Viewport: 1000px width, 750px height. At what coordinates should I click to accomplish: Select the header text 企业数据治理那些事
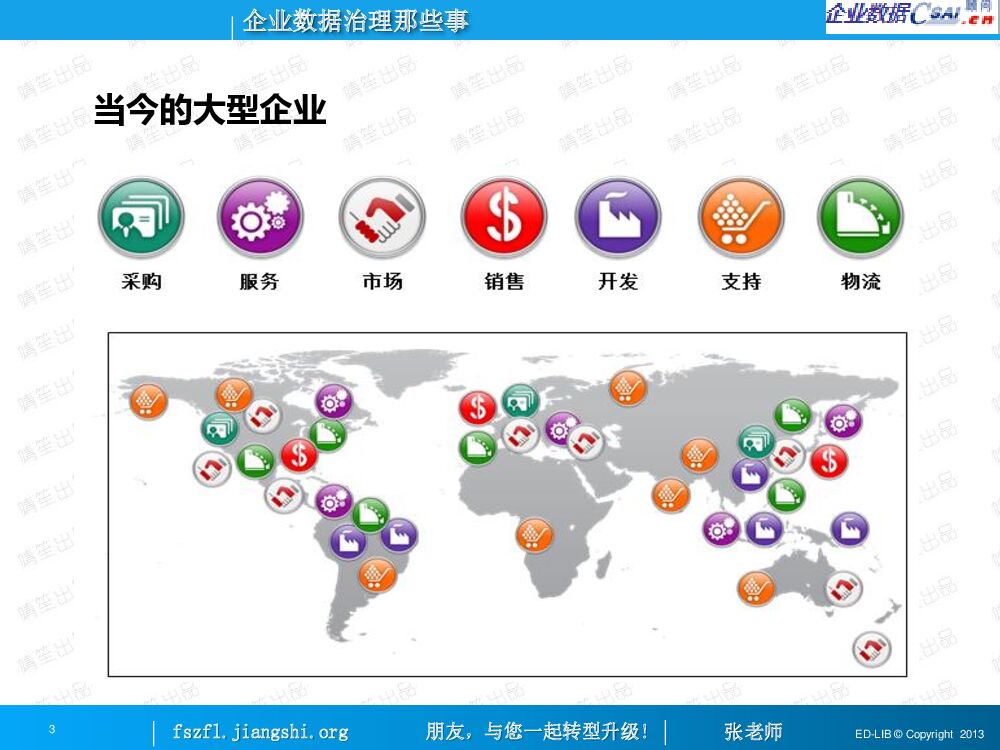coord(356,21)
